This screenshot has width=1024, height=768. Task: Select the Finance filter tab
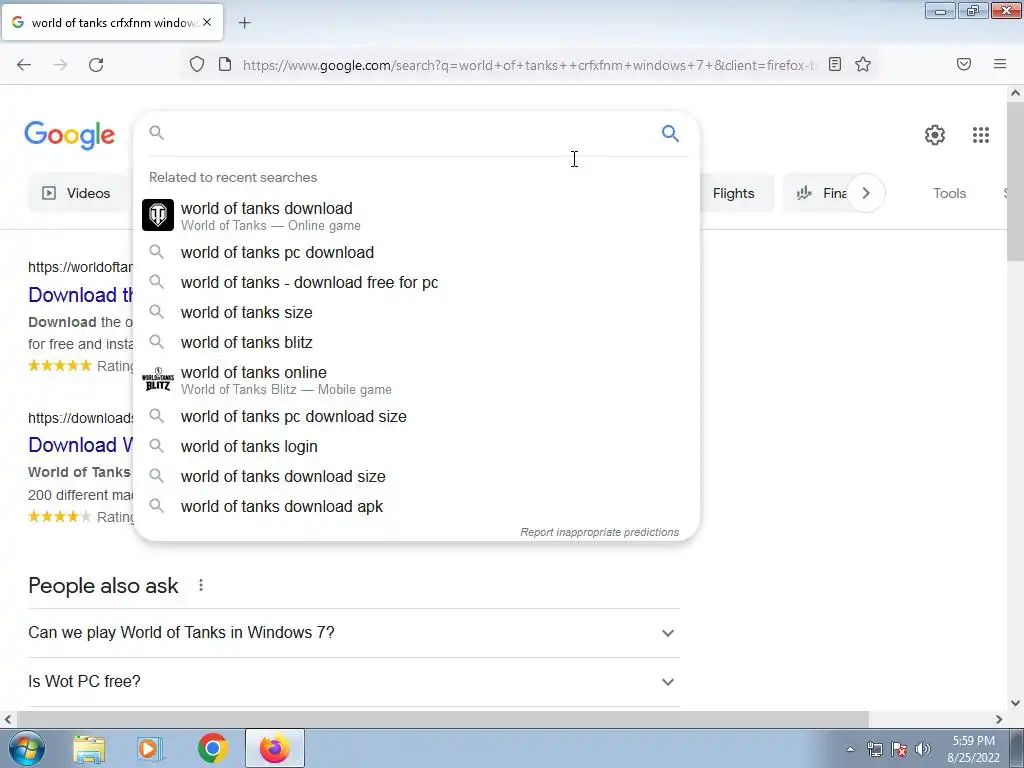(x=822, y=193)
